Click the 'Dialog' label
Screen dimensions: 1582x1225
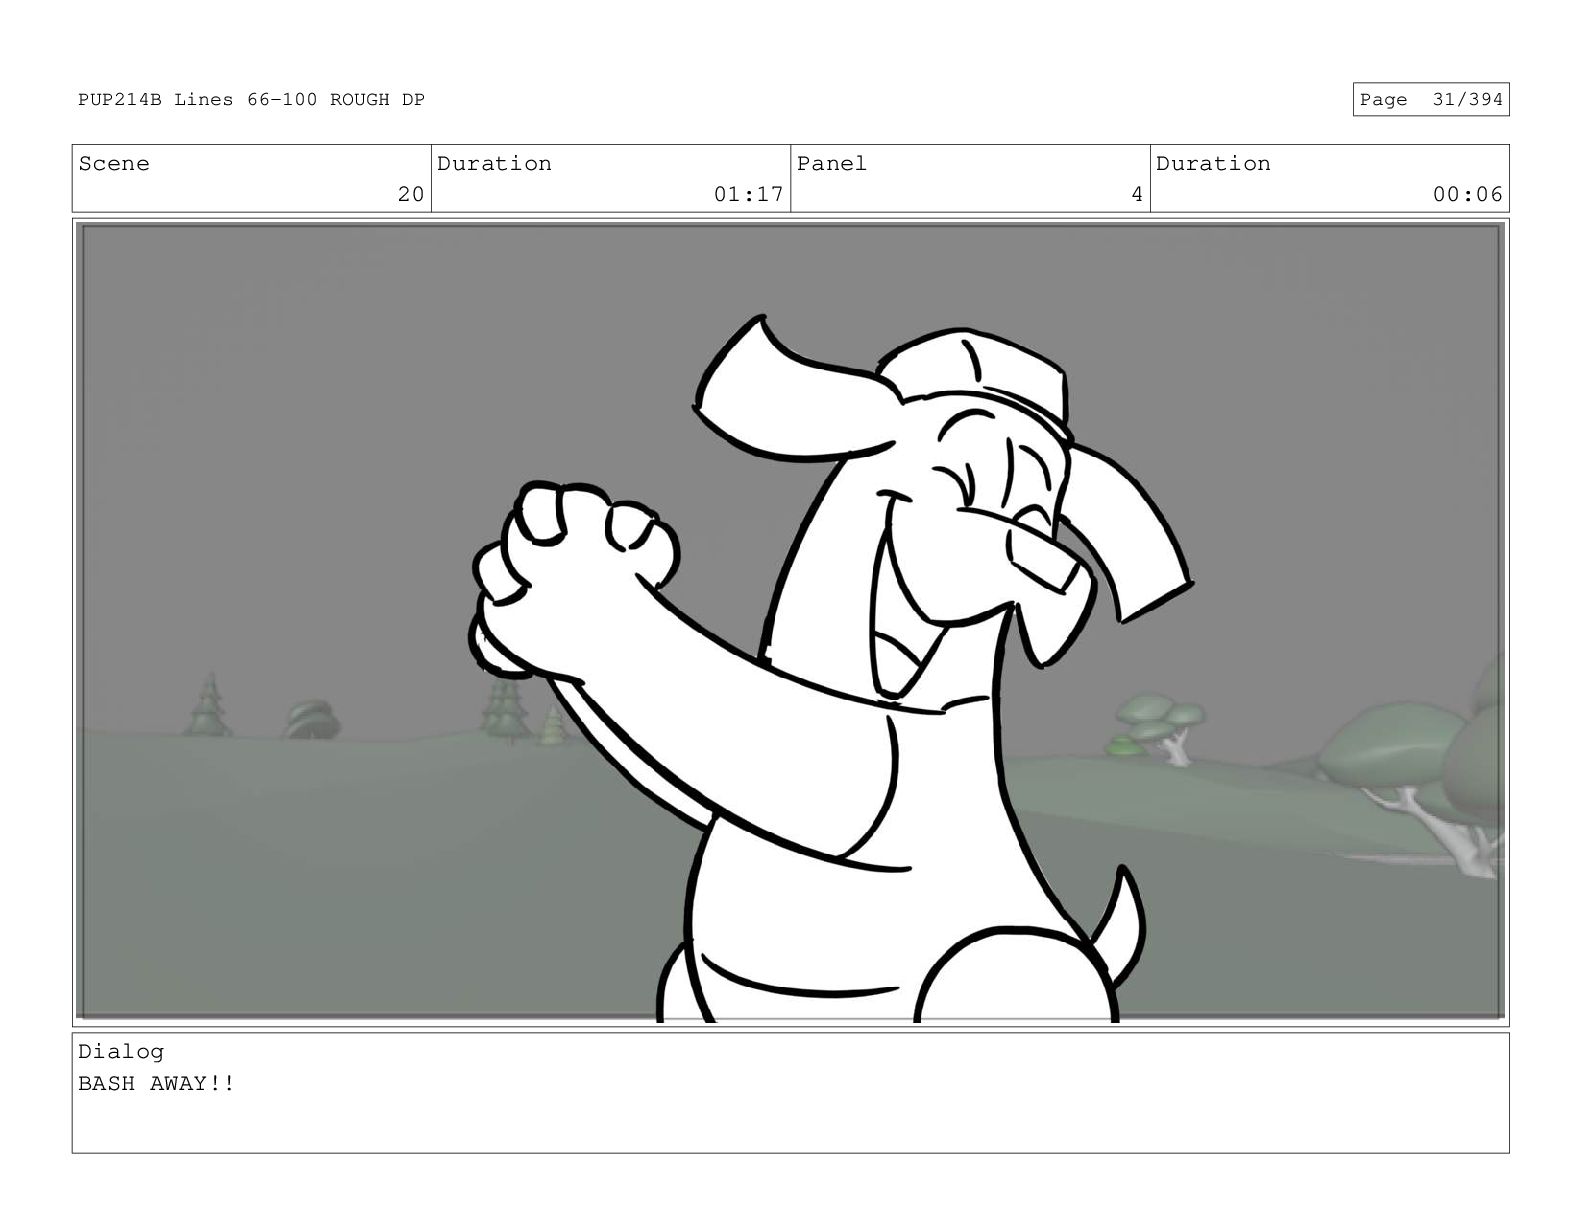(x=121, y=1052)
